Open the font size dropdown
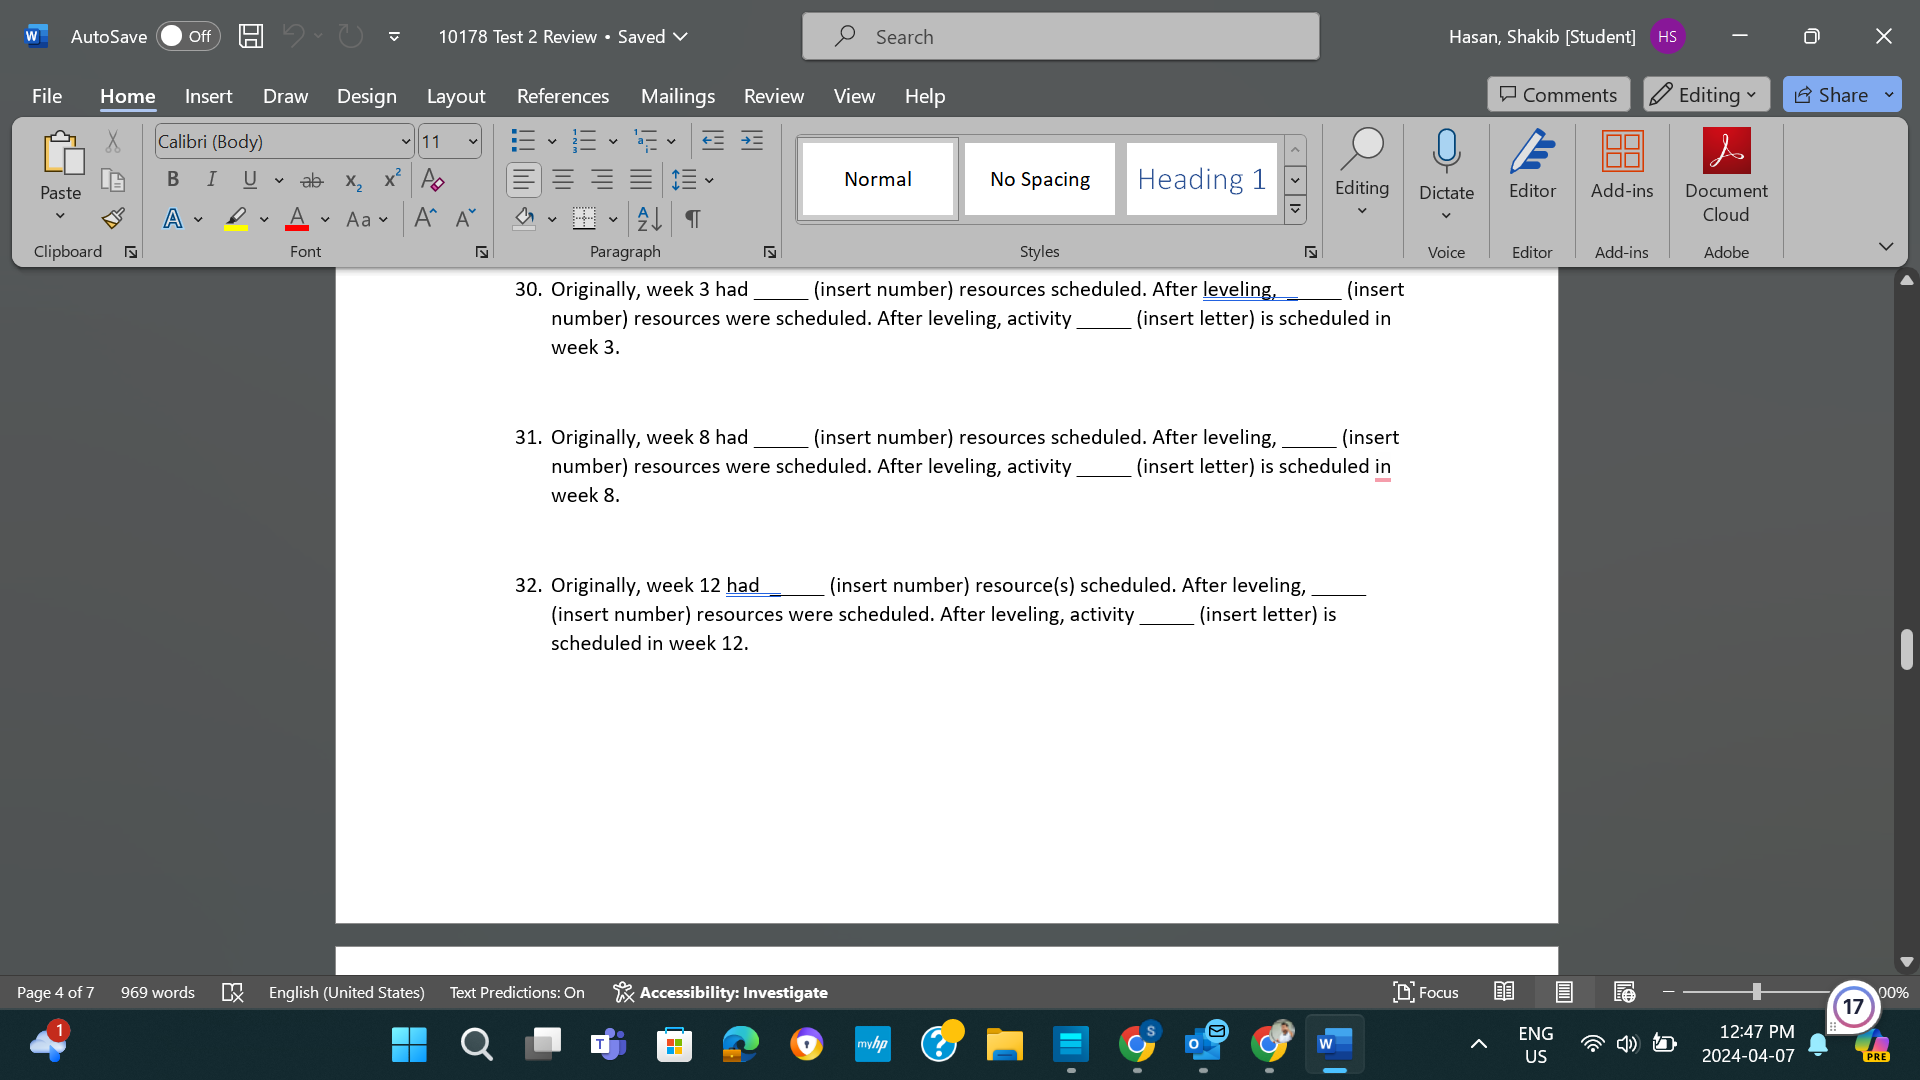The height and width of the screenshot is (1080, 1920). coord(470,141)
